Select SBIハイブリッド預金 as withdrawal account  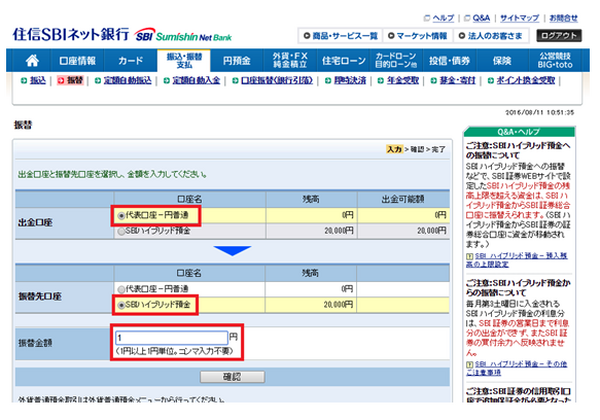tap(121, 231)
